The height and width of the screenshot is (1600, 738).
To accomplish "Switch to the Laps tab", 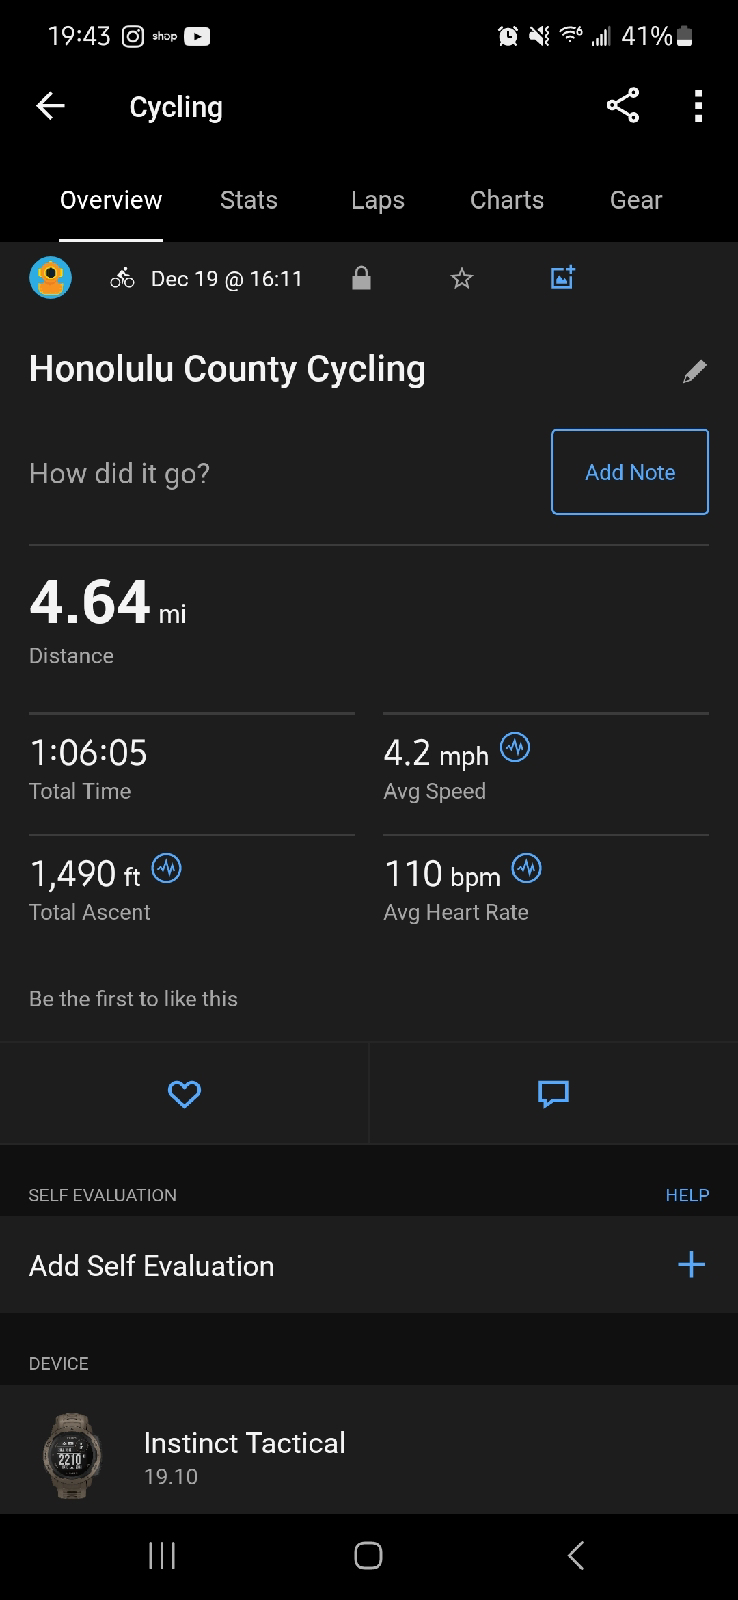I will click(x=378, y=200).
